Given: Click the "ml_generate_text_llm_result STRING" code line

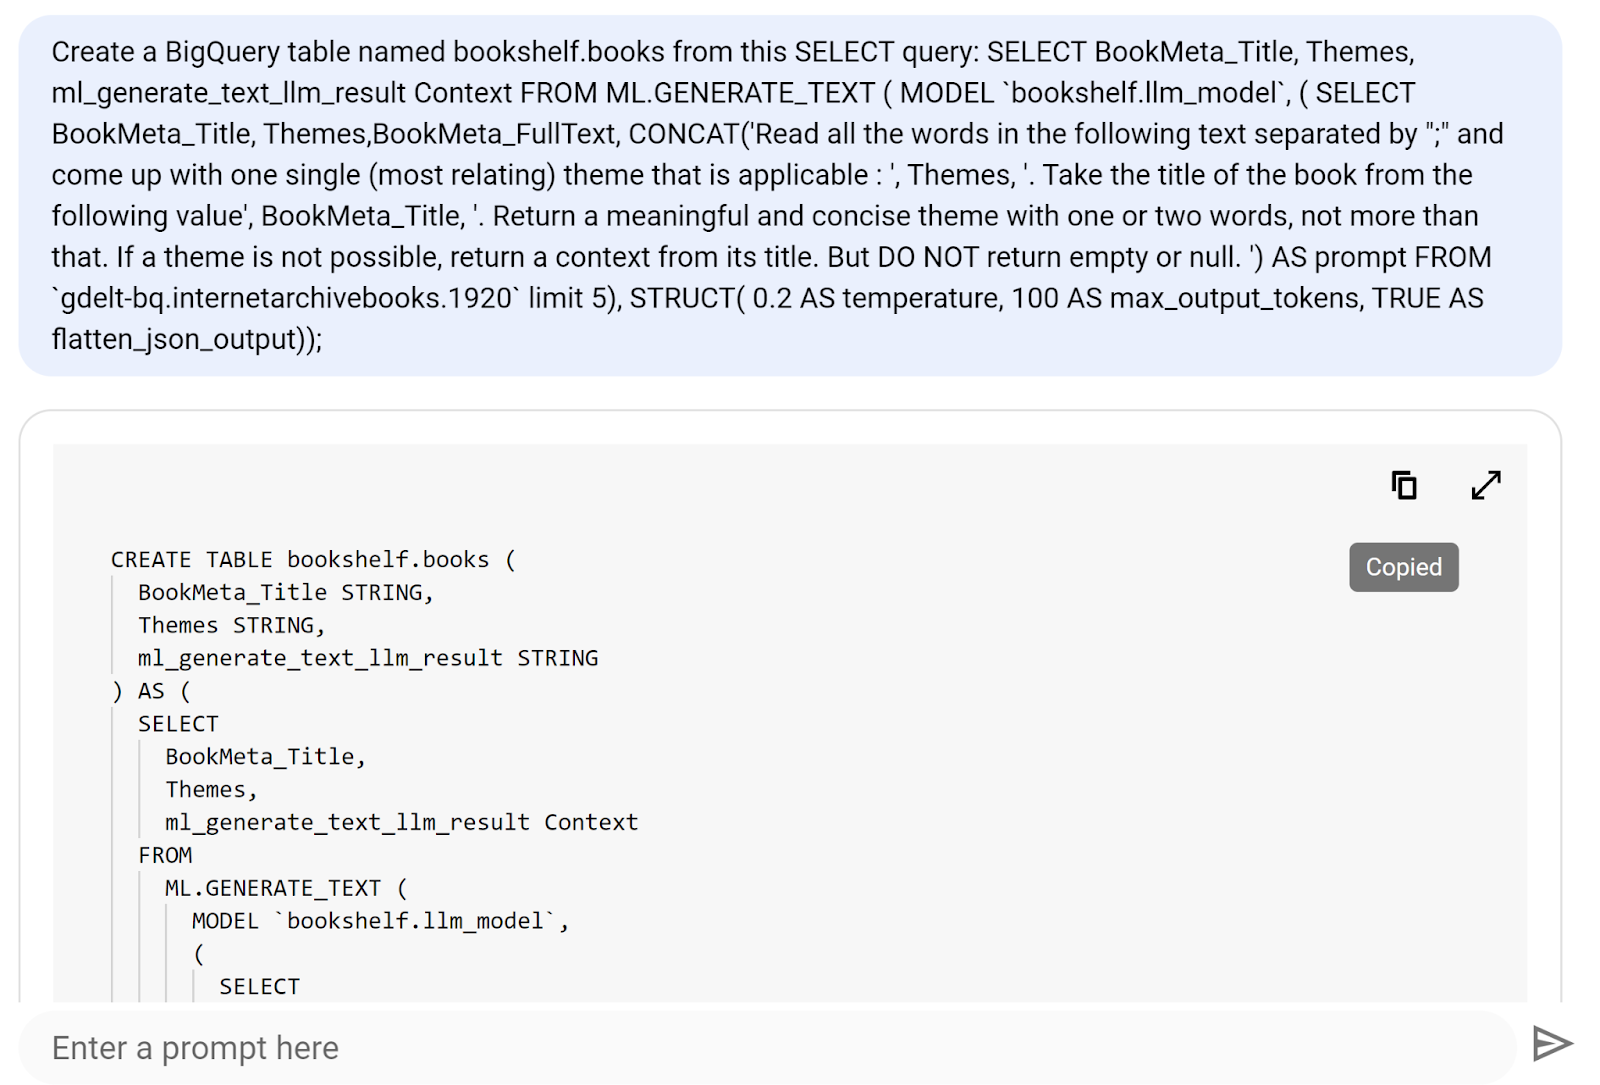Looking at the screenshot, I should click(x=367, y=658).
